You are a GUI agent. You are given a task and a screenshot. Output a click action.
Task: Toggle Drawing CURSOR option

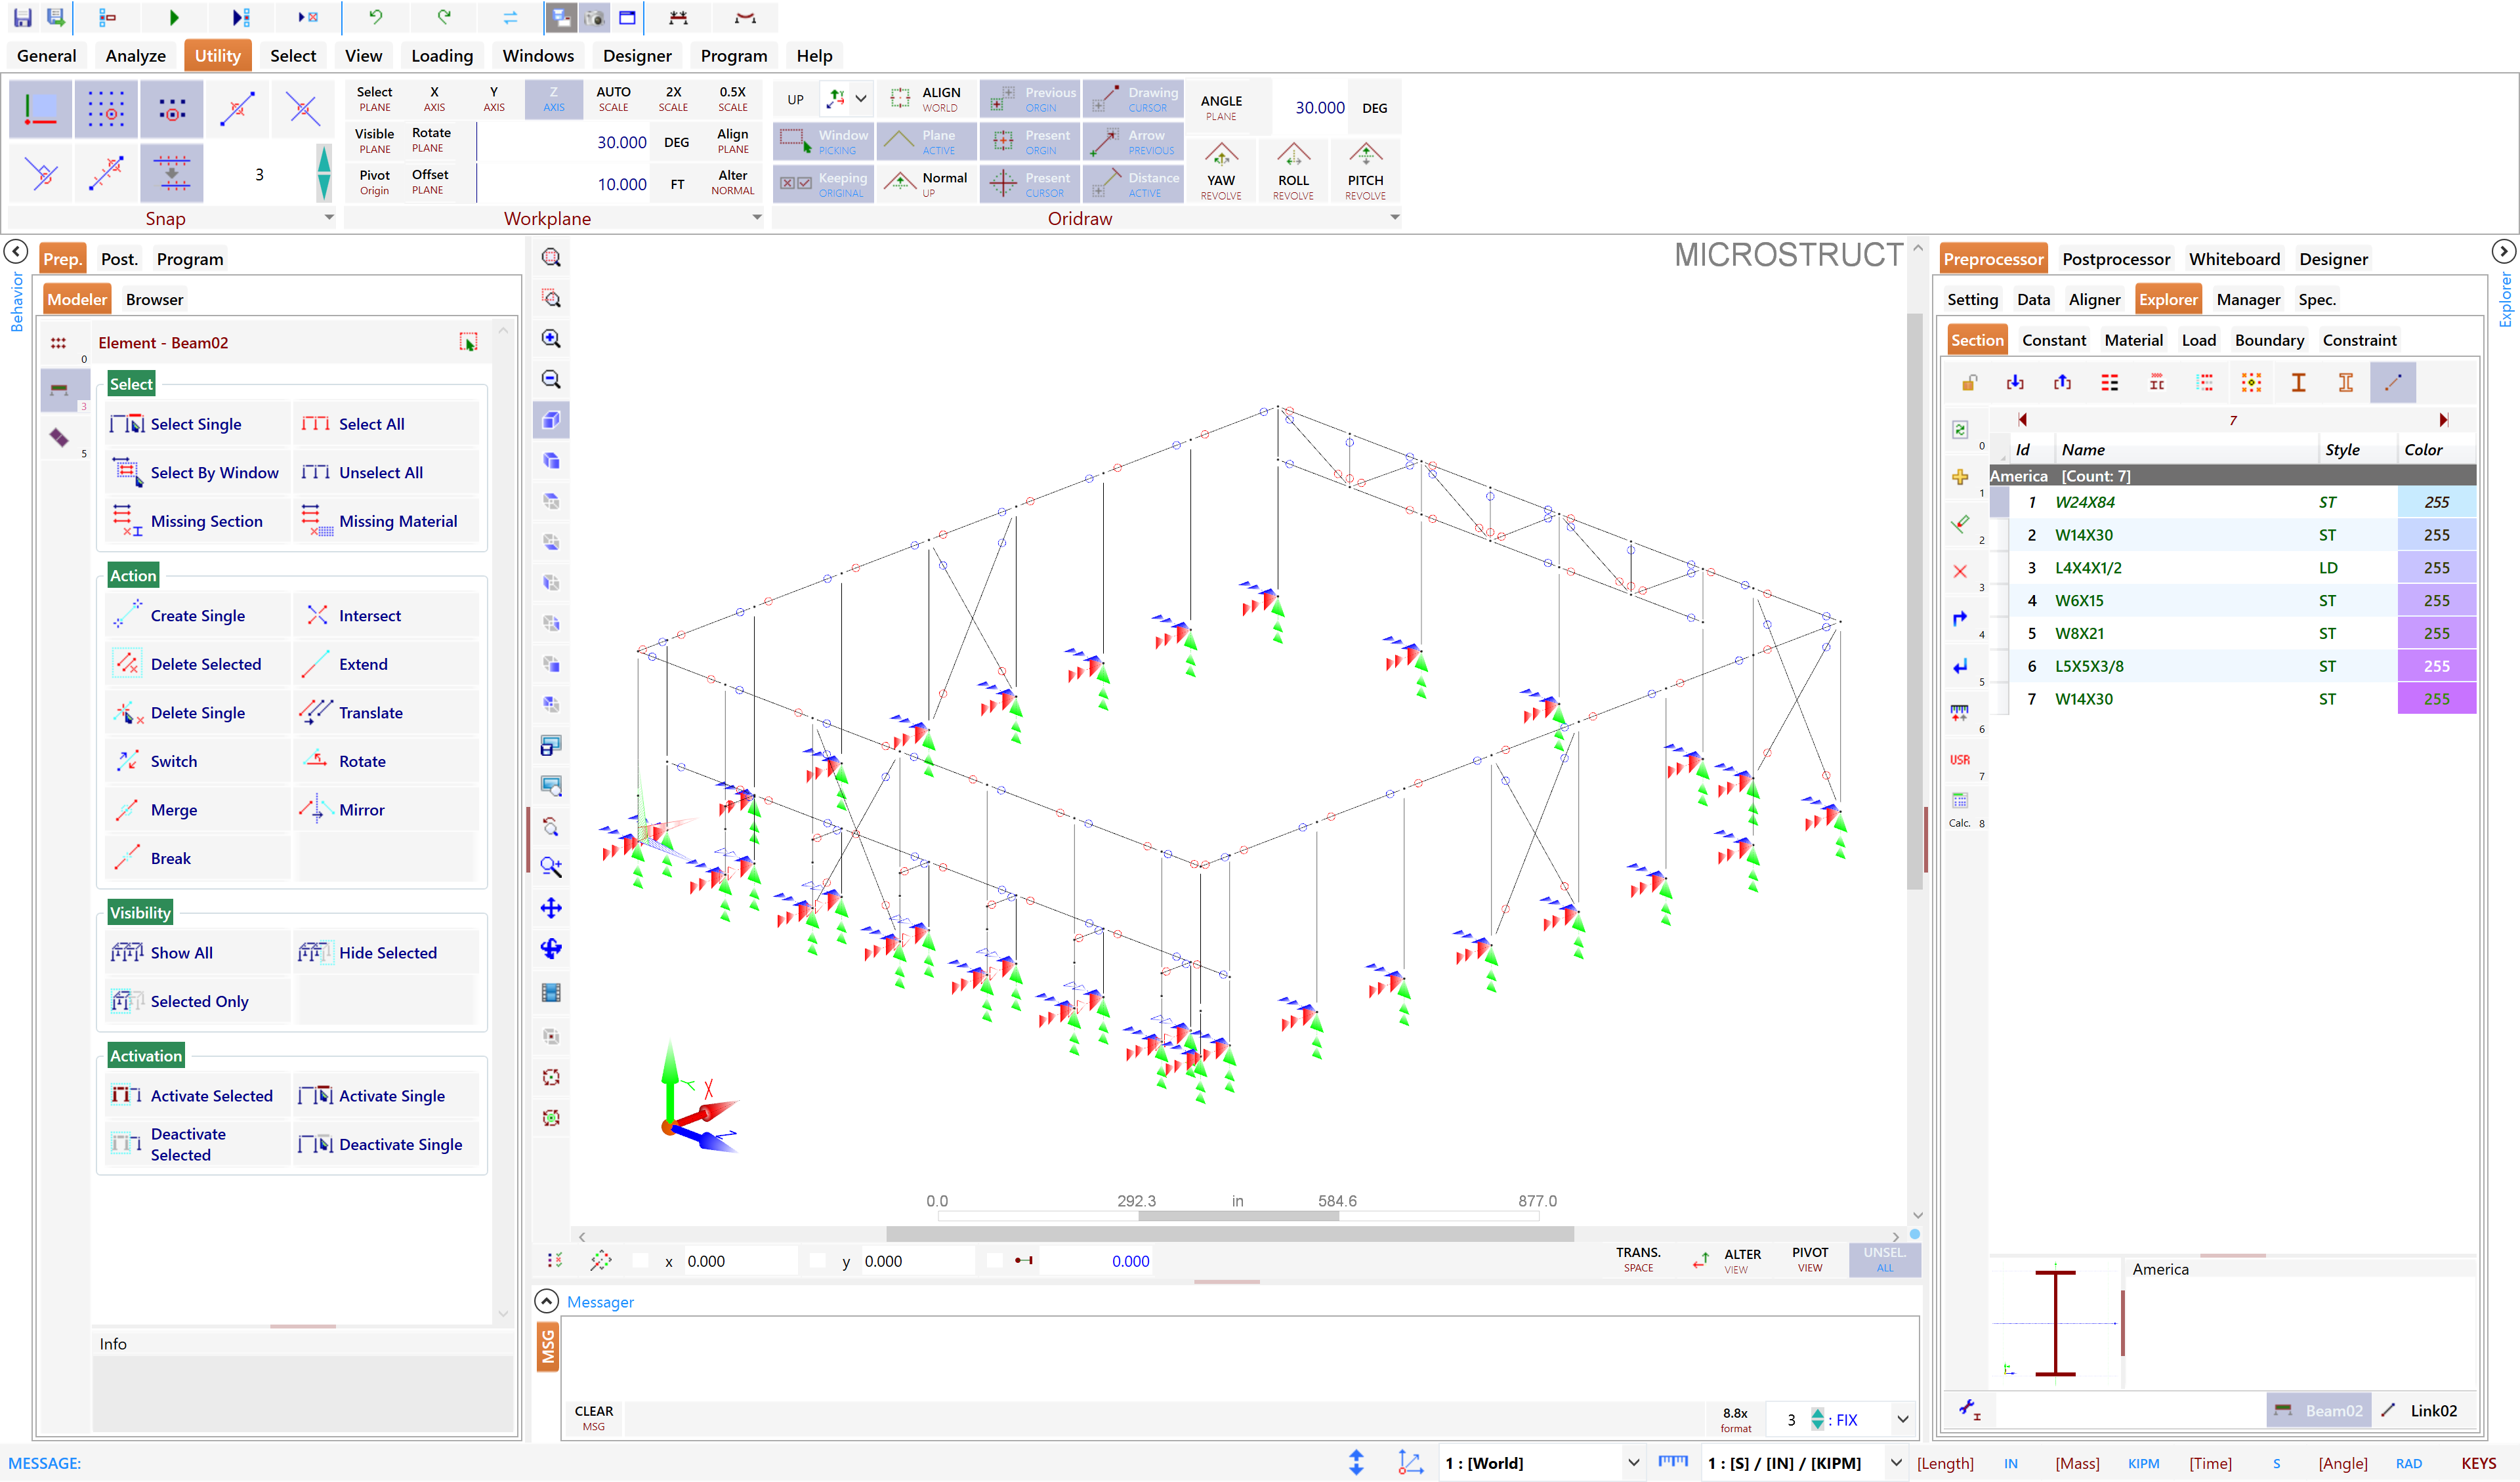1133,99
